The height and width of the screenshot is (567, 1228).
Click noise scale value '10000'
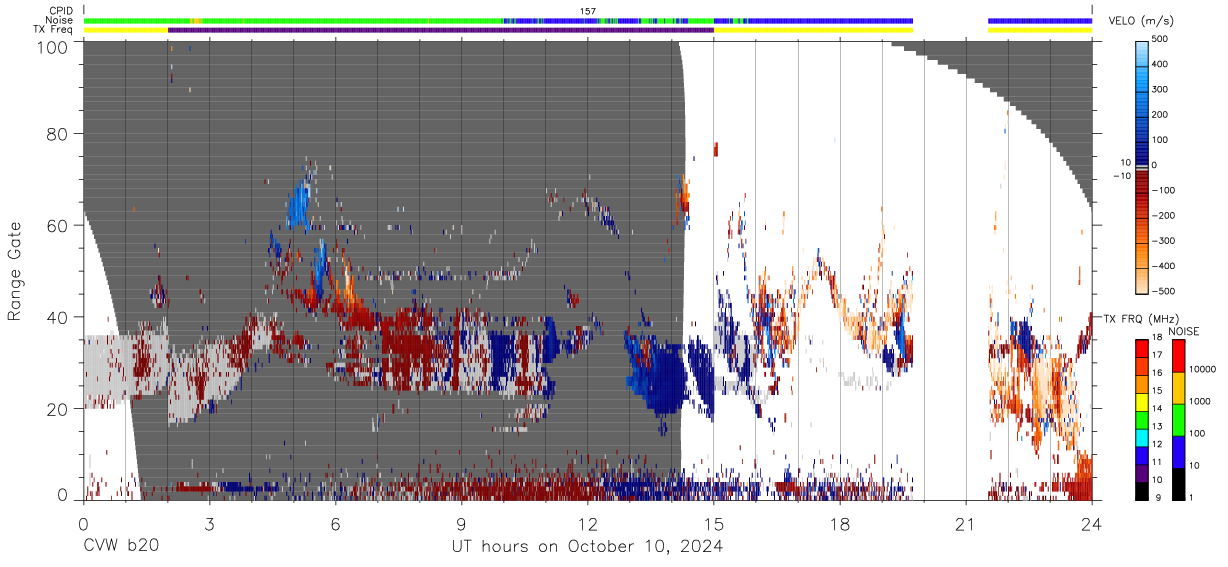click(x=1202, y=369)
